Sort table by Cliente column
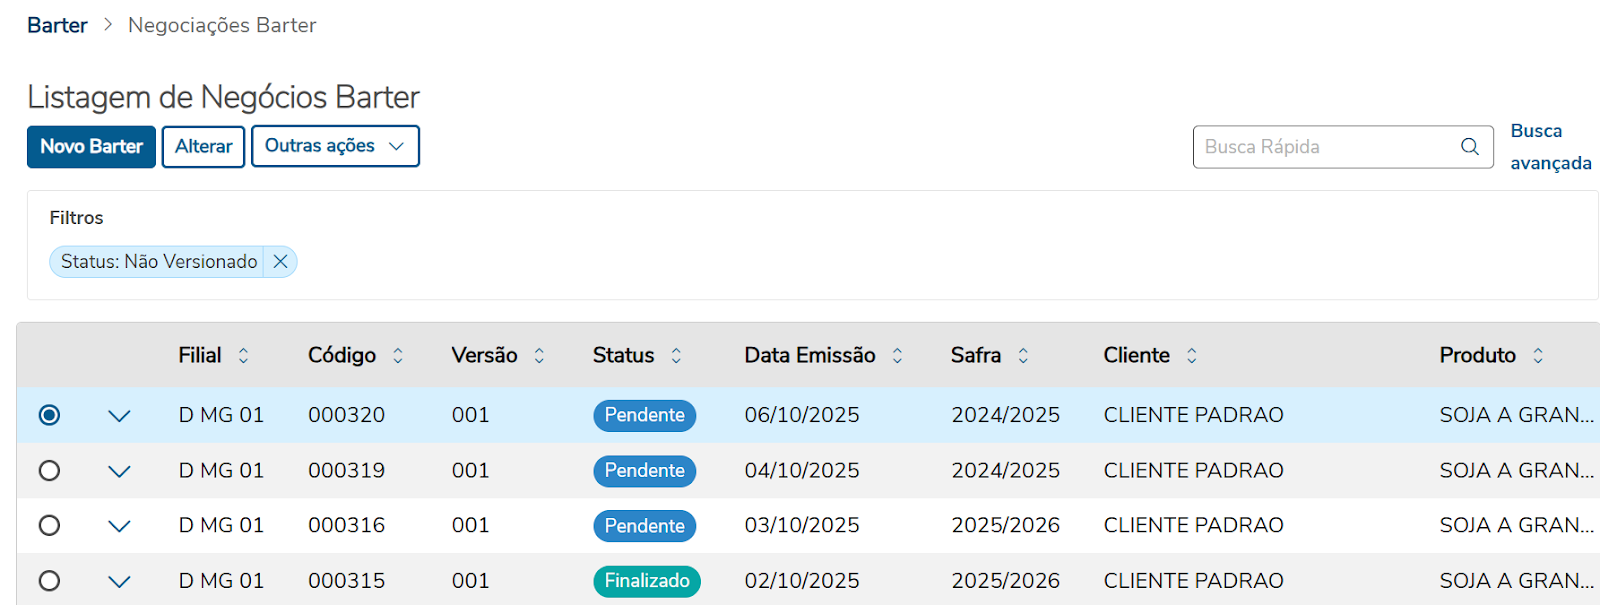 (x=1191, y=356)
